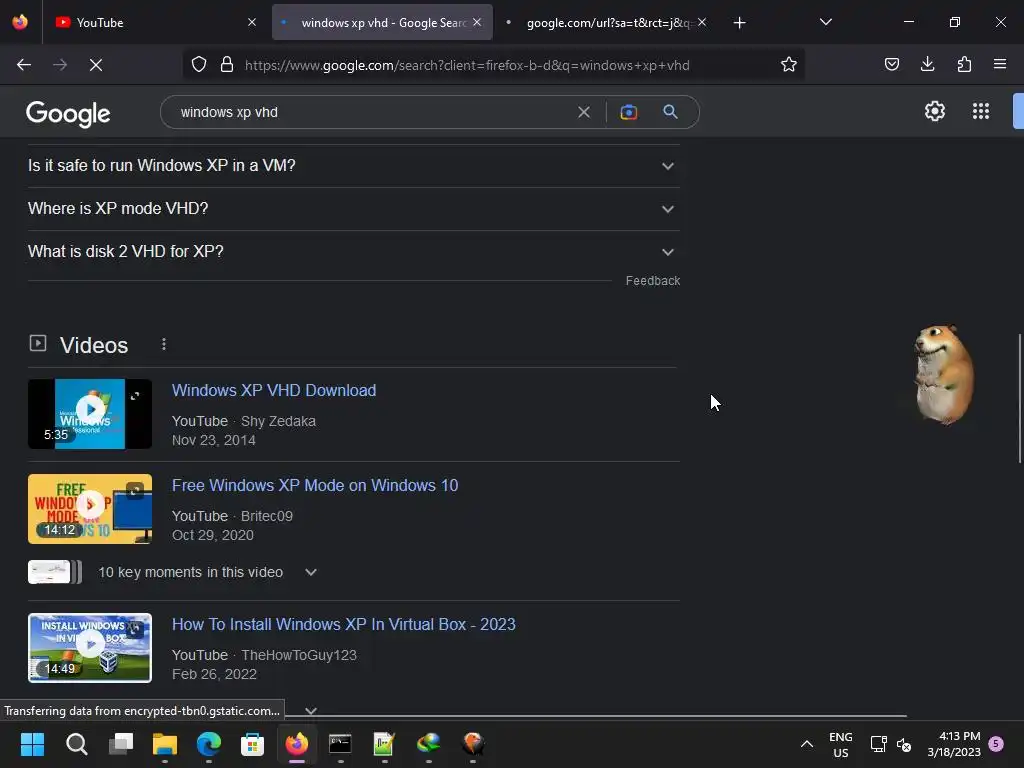Play the 5:35 Windows XP video thumbnail
Image resolution: width=1024 pixels, height=768 pixels.
coord(90,414)
